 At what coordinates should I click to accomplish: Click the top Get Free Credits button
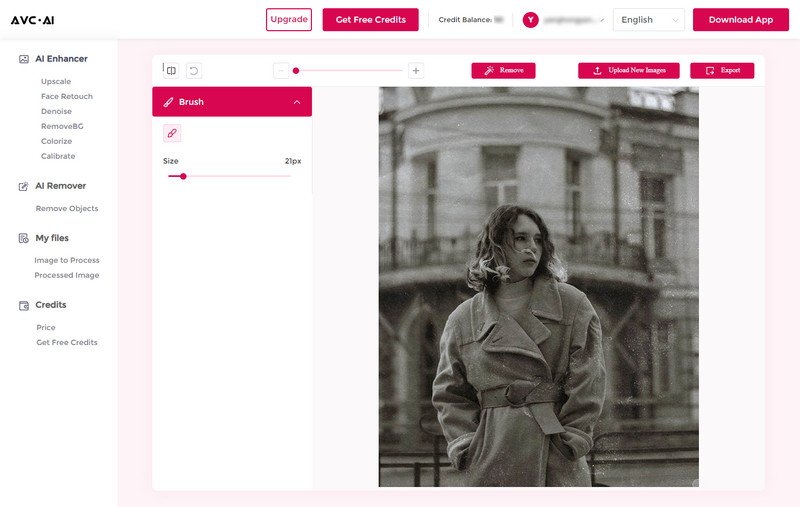tap(370, 19)
